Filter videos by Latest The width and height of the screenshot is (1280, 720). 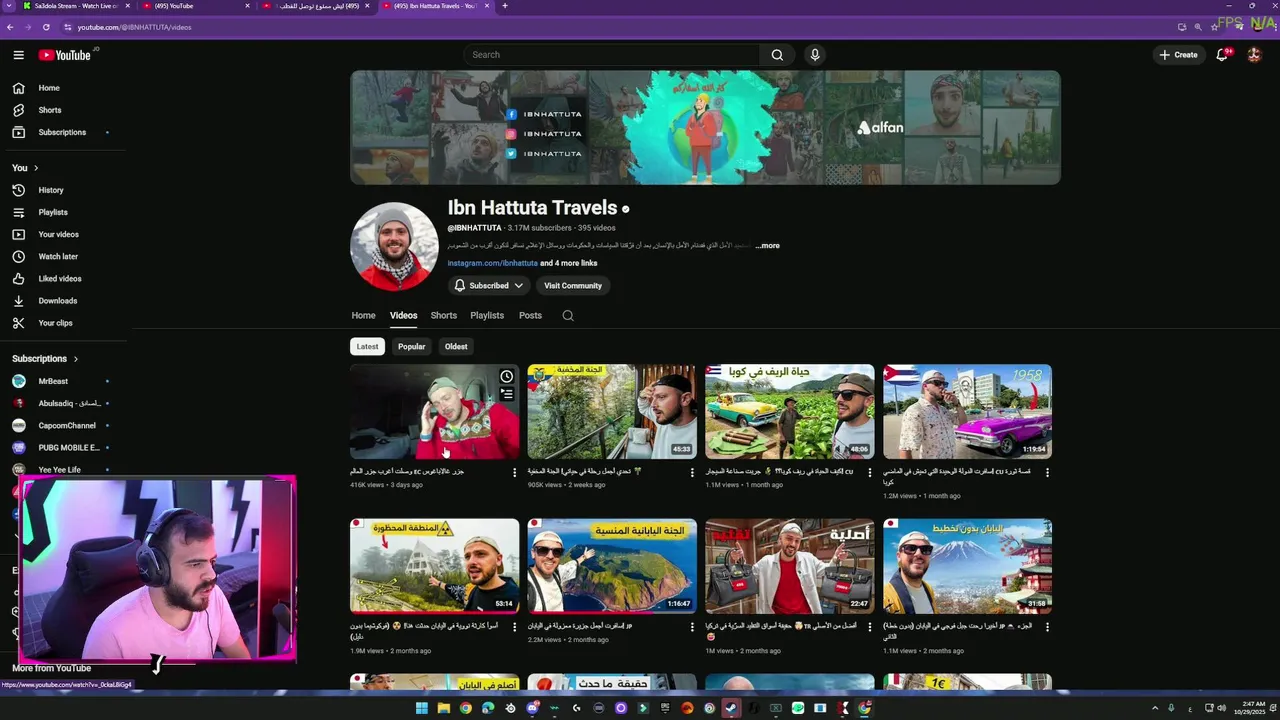coord(367,347)
